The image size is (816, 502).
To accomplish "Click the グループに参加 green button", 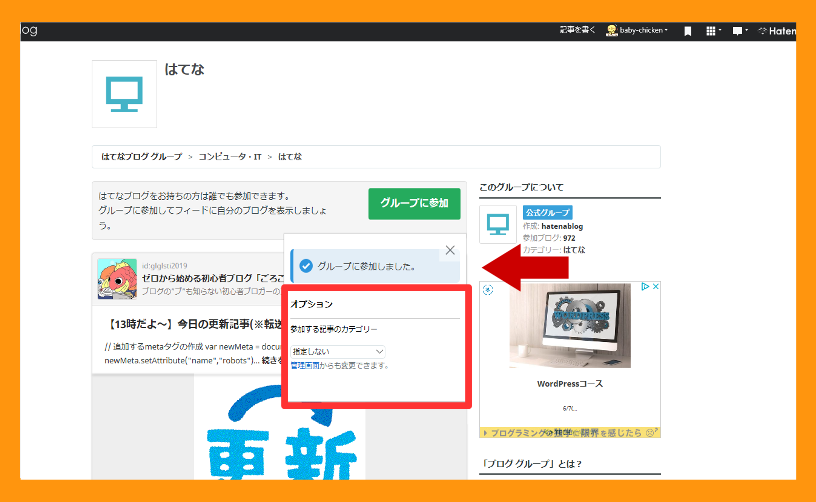I will [x=414, y=203].
